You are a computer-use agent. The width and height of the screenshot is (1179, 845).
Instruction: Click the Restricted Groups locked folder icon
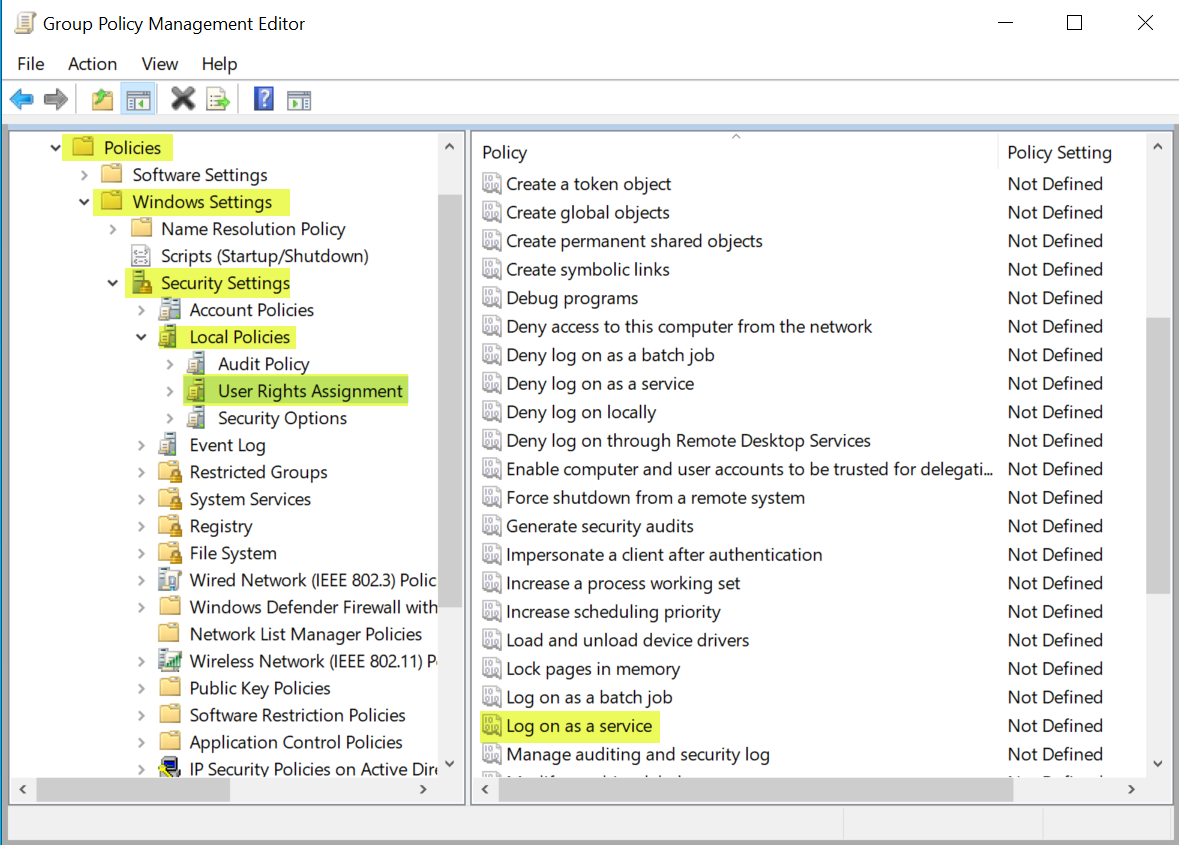point(170,472)
